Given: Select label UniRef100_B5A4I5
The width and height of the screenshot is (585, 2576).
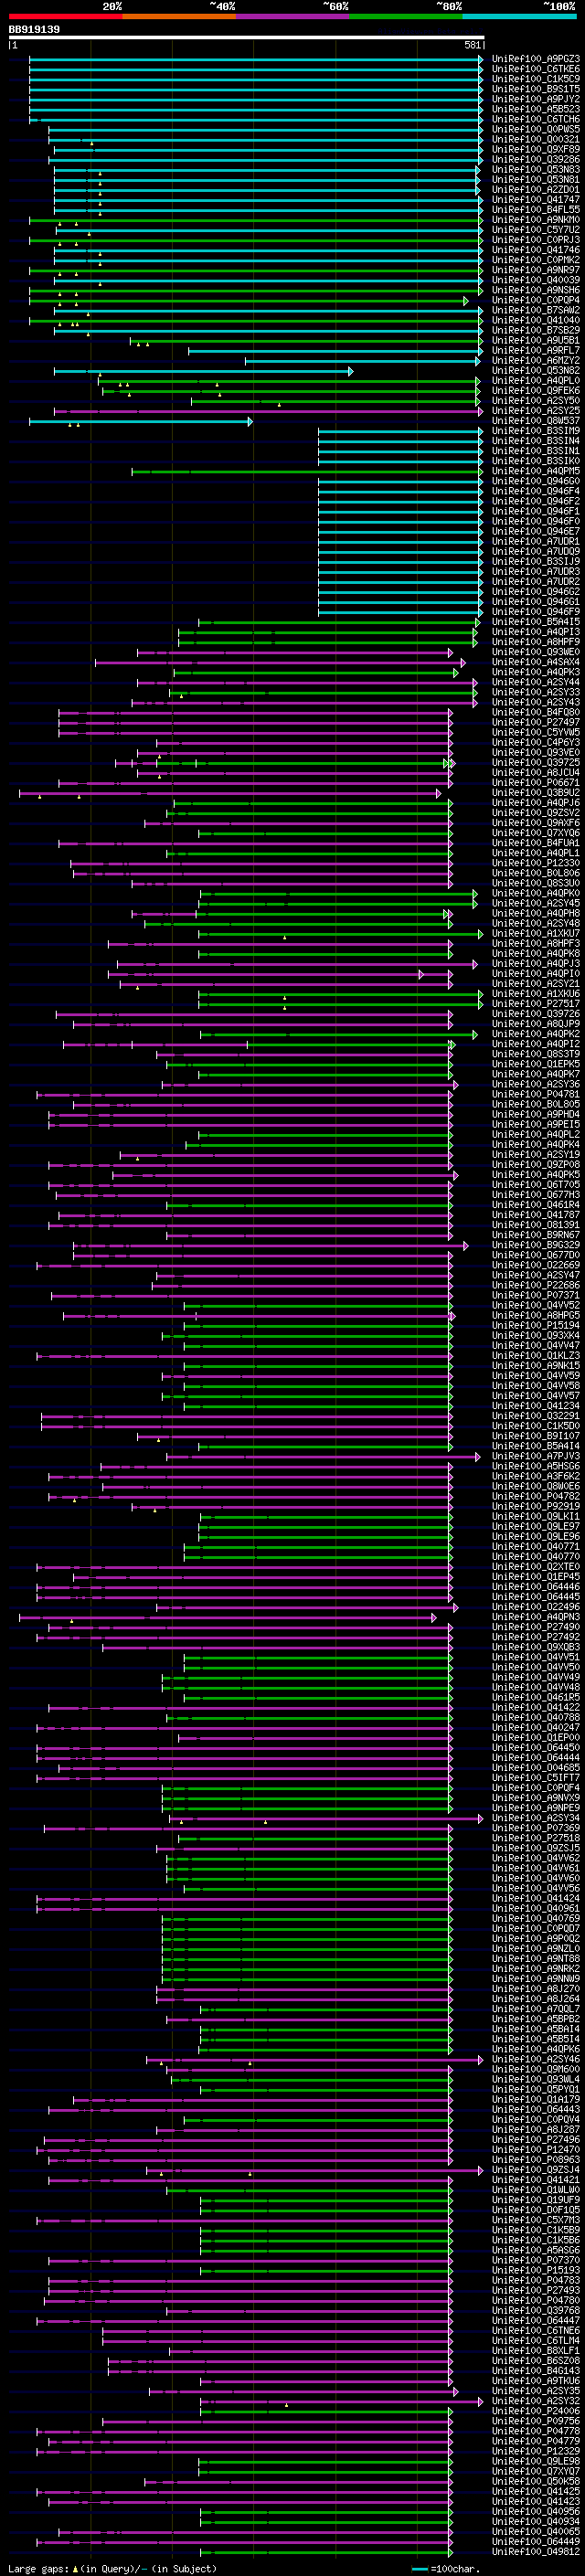Looking at the screenshot, I should coord(536,622).
